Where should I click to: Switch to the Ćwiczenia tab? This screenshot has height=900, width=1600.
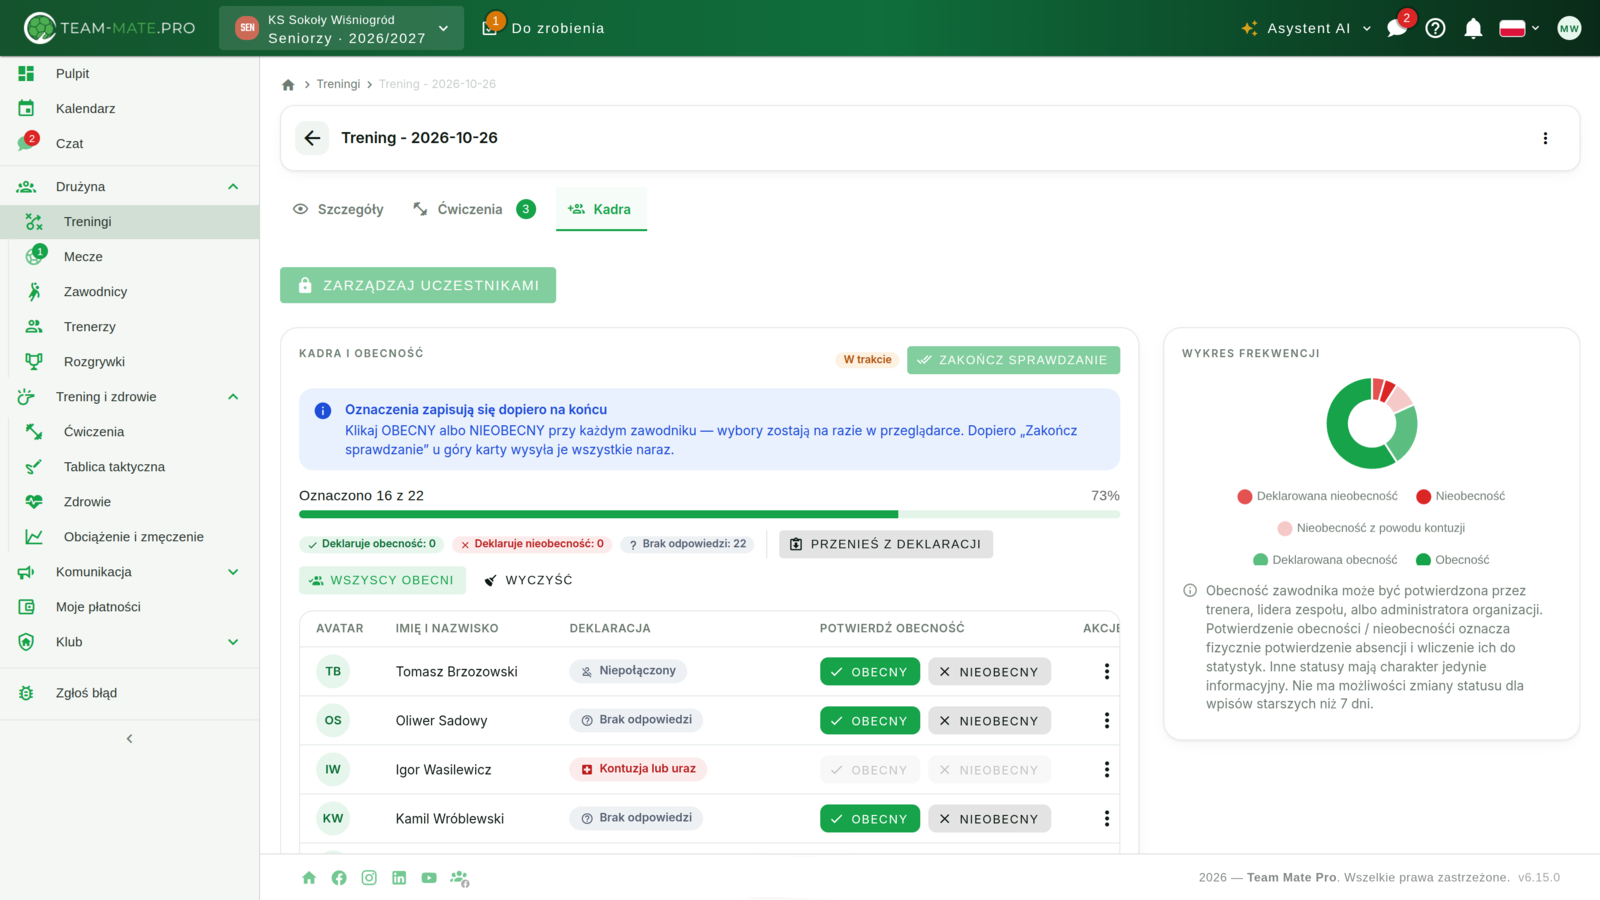[x=474, y=209]
